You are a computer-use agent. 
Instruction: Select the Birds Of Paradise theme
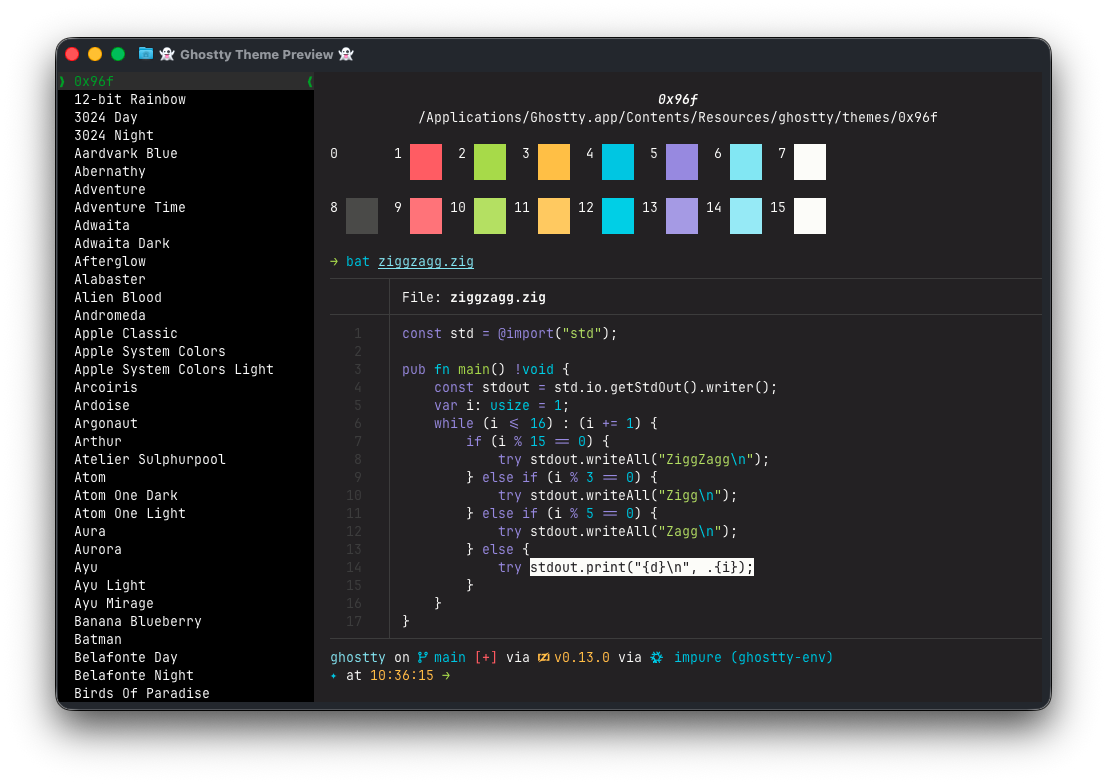pos(142,694)
